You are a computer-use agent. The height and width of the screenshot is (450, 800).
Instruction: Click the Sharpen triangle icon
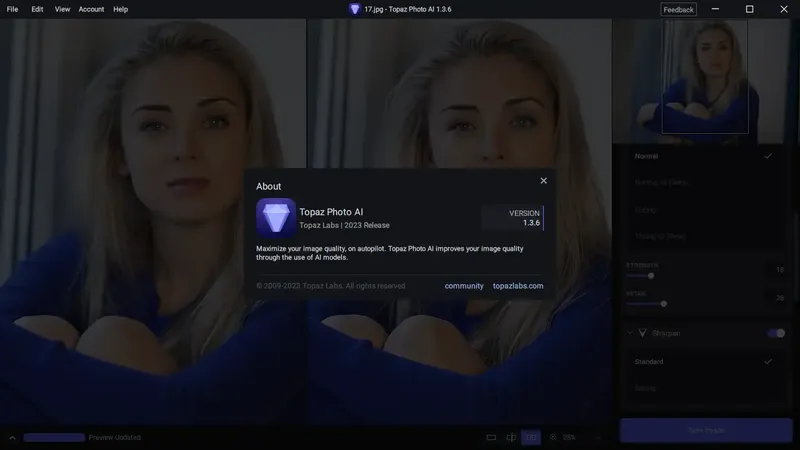point(642,333)
